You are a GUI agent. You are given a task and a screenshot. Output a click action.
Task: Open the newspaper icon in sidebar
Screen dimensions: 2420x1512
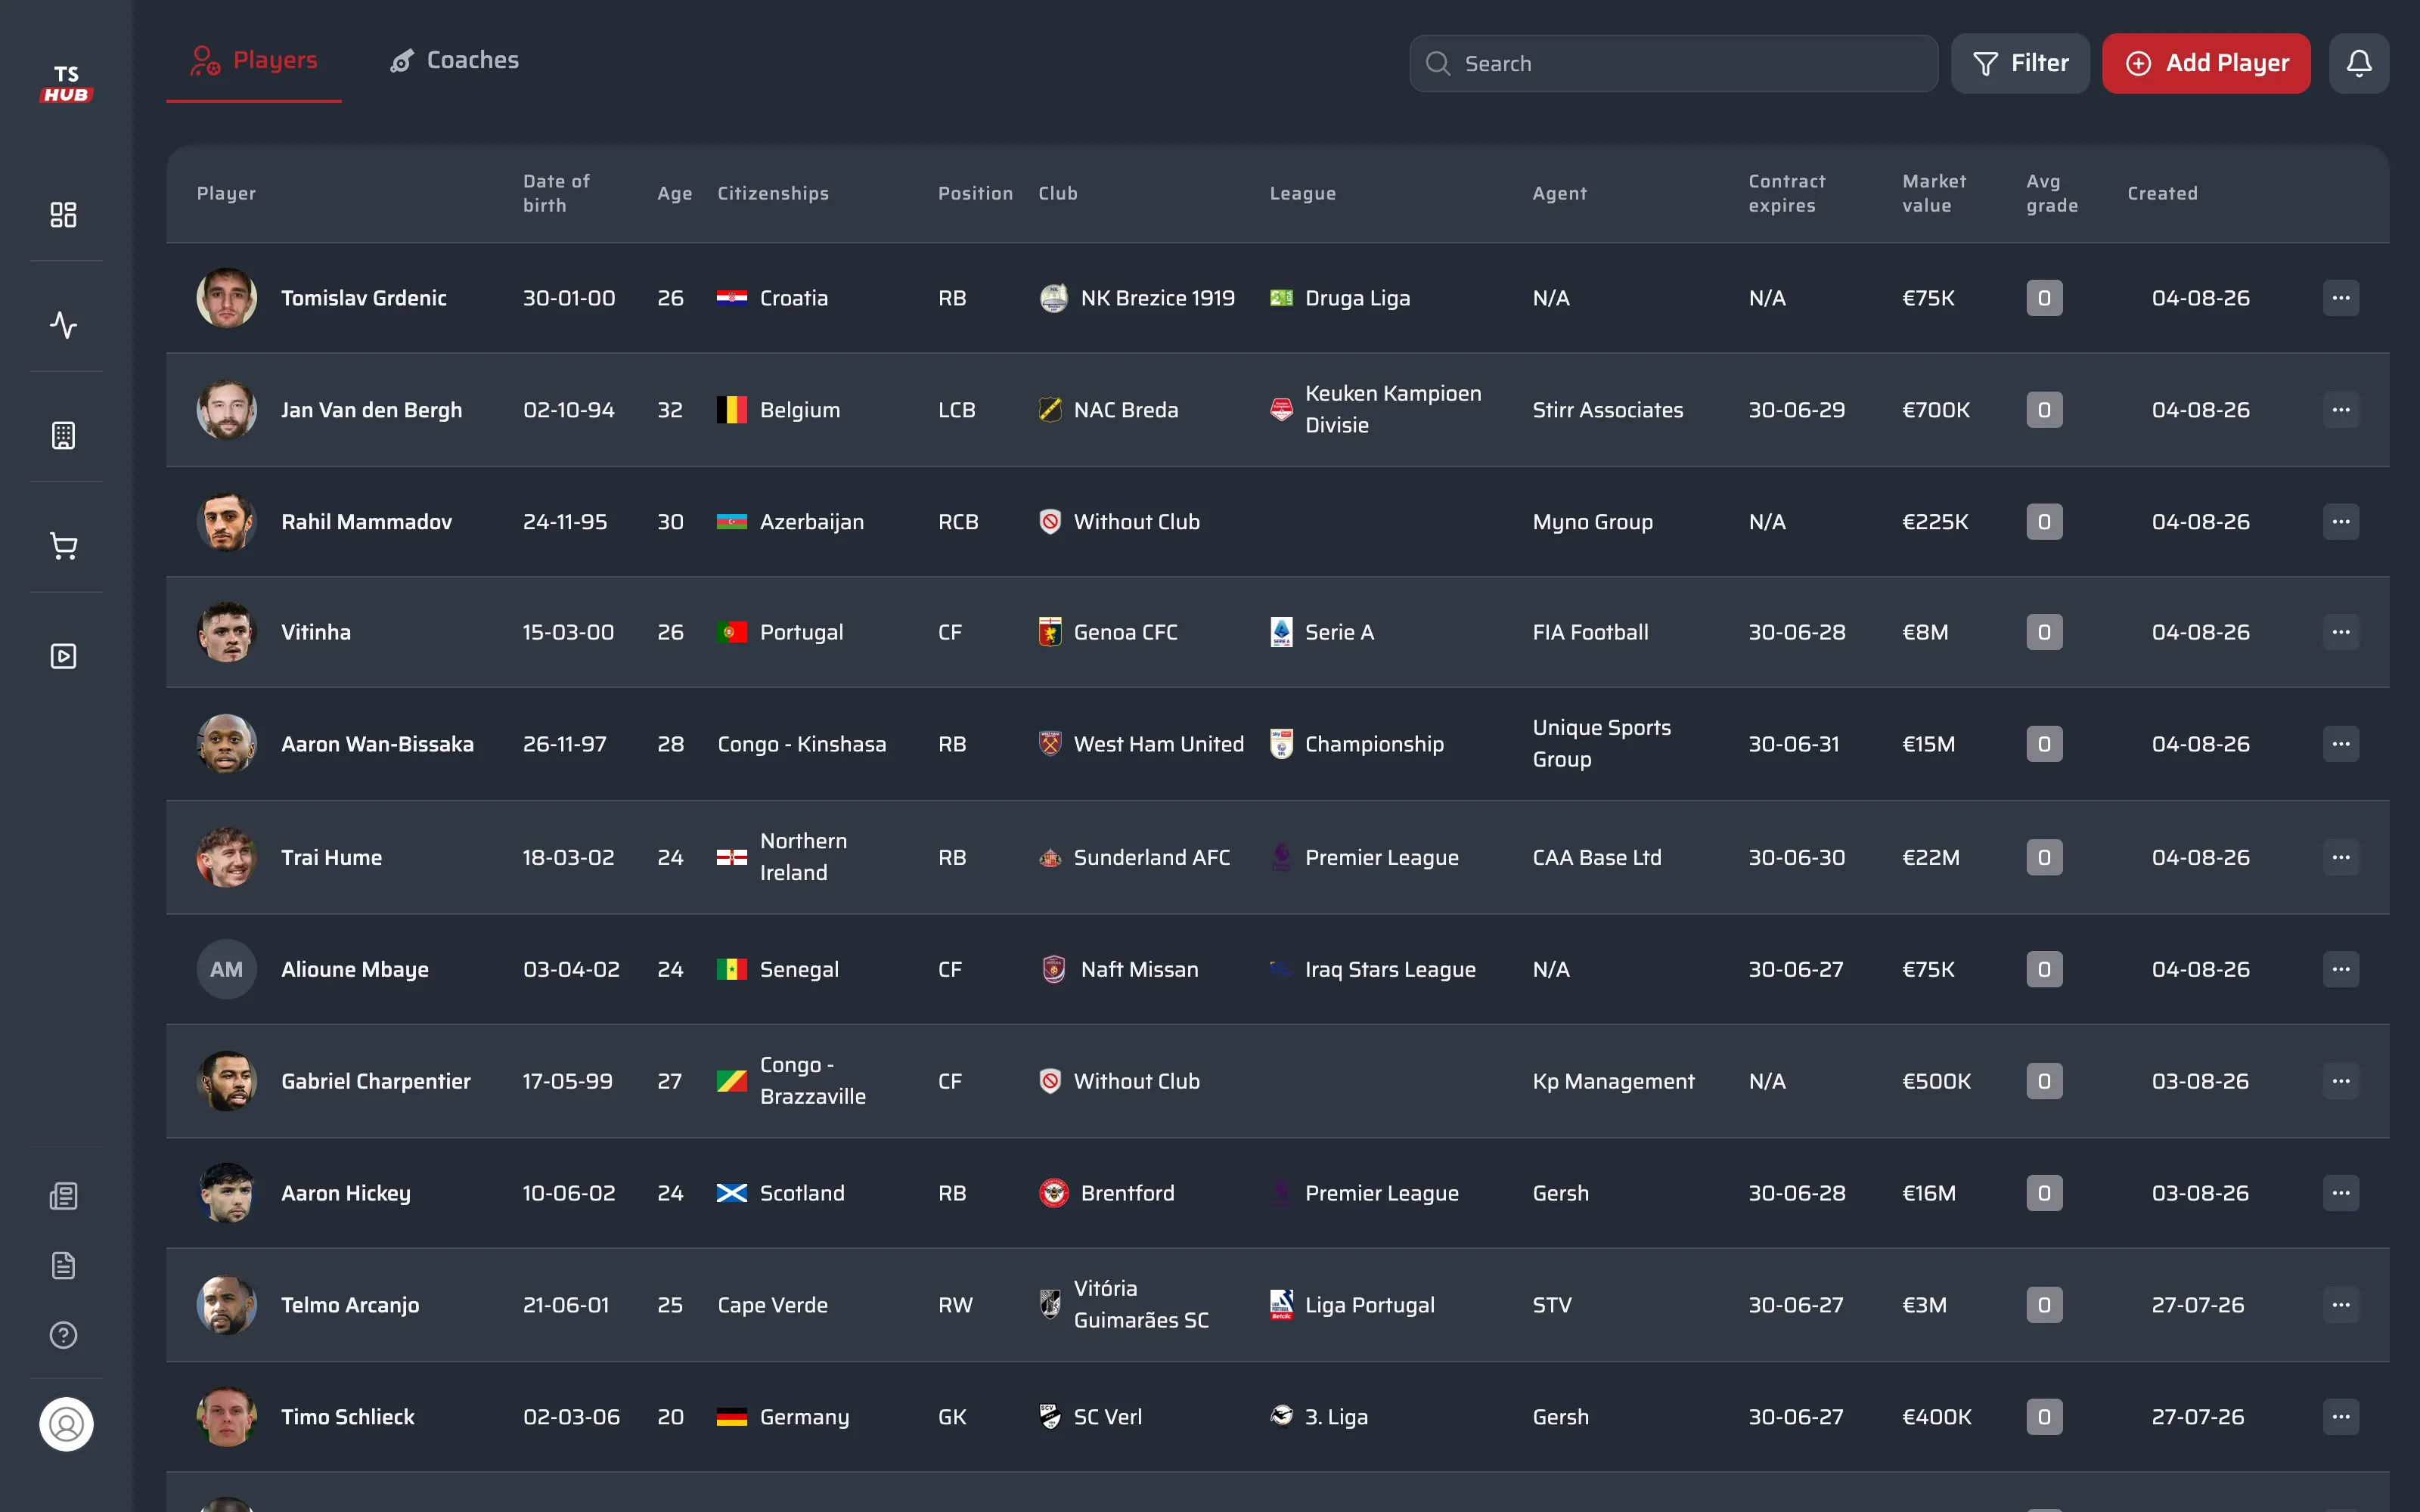tap(63, 1196)
